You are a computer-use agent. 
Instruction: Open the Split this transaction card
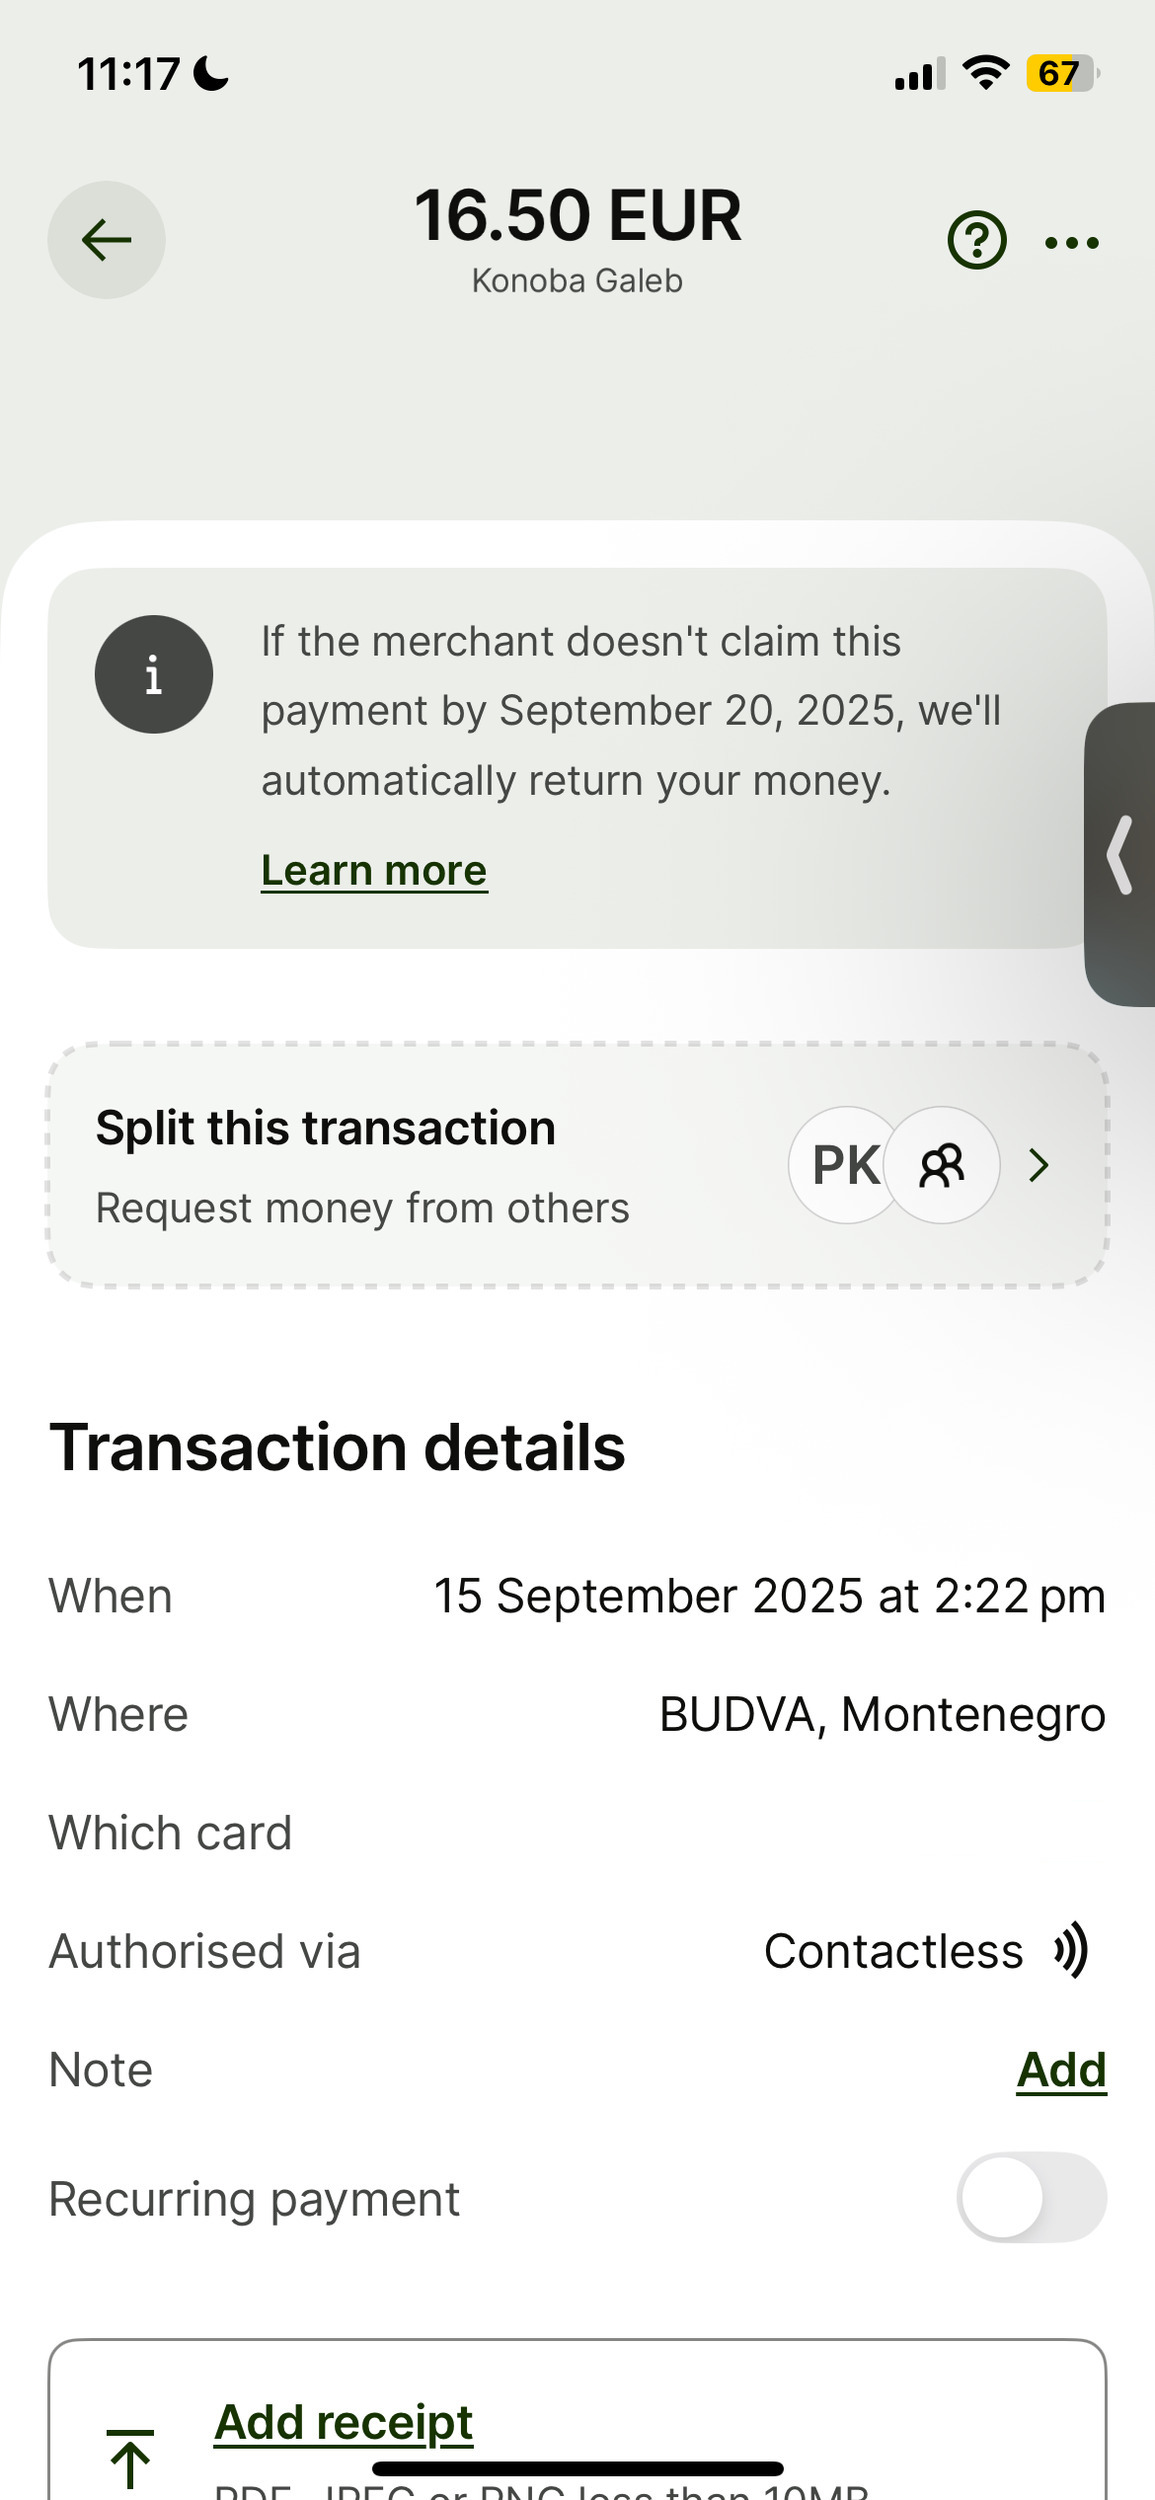[400, 1165]
